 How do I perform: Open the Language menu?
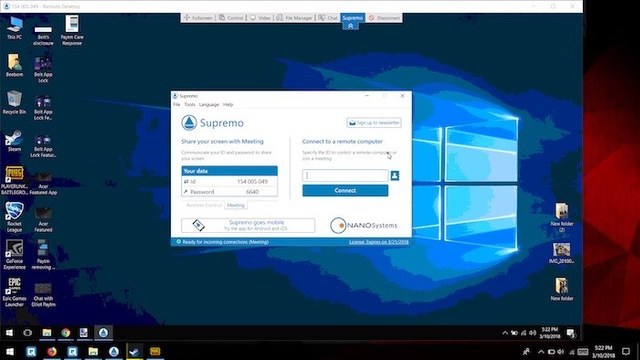pos(209,104)
